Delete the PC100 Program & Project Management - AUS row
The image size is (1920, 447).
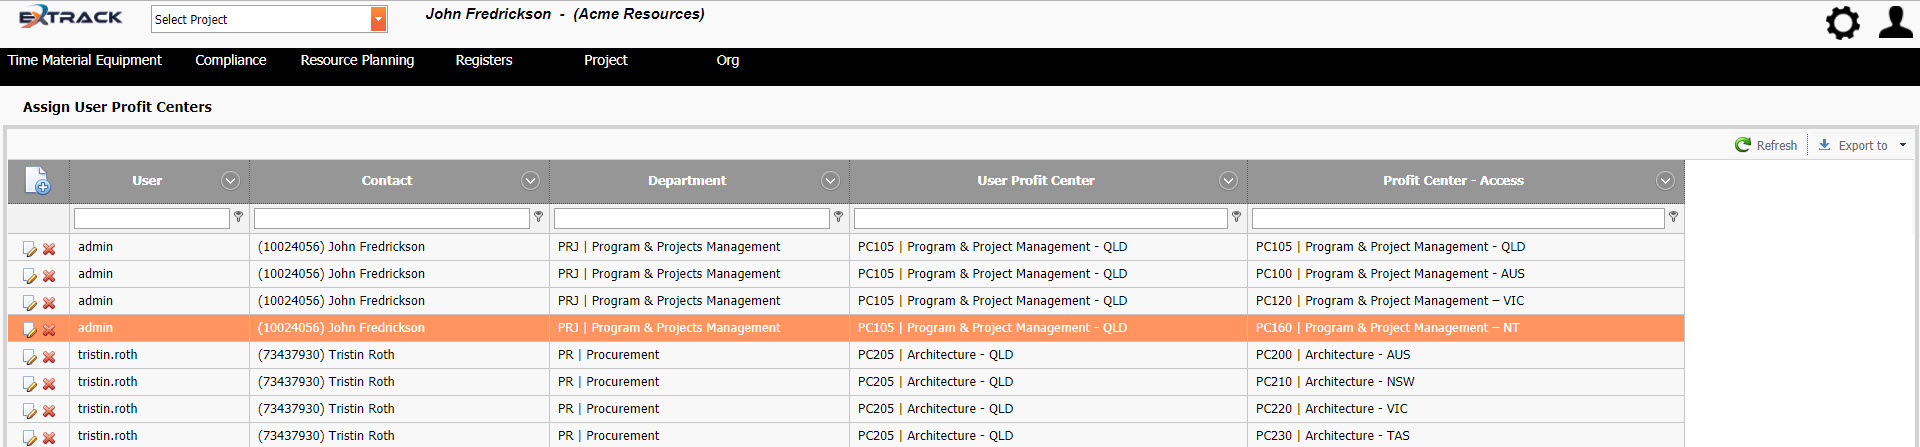coord(49,276)
